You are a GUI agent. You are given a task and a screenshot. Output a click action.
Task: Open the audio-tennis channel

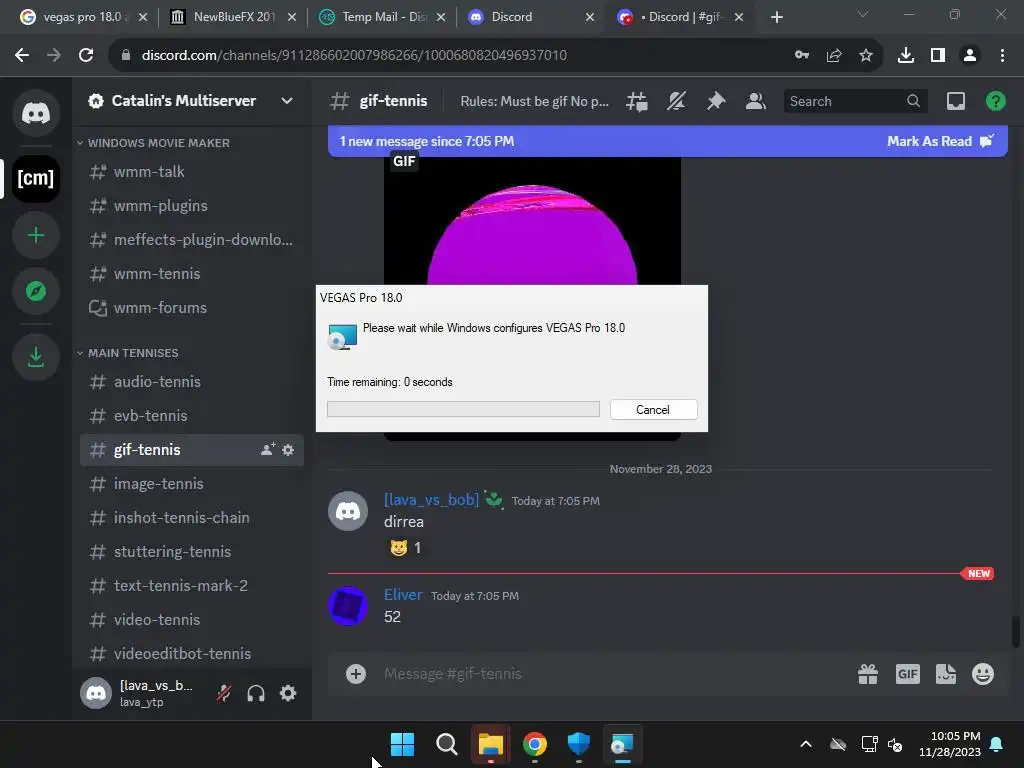coord(191,381)
